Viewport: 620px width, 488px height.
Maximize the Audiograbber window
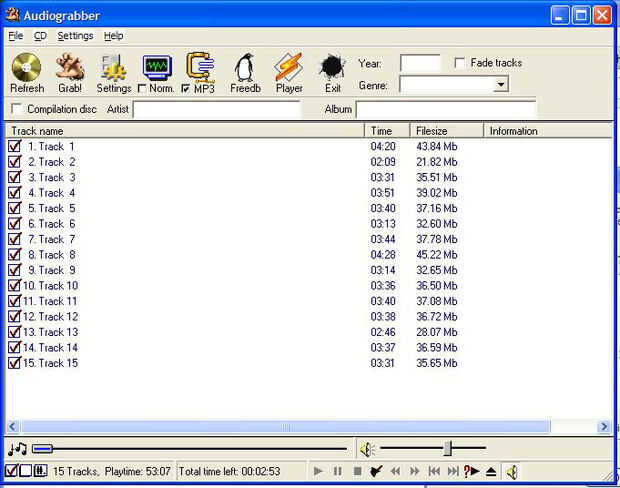pyautogui.click(x=581, y=16)
